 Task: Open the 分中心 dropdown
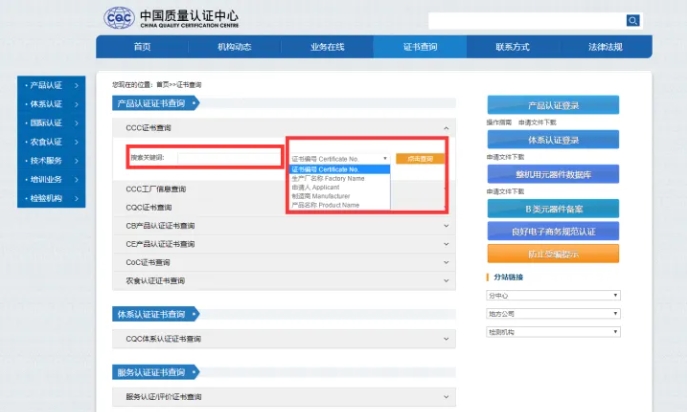(552, 296)
